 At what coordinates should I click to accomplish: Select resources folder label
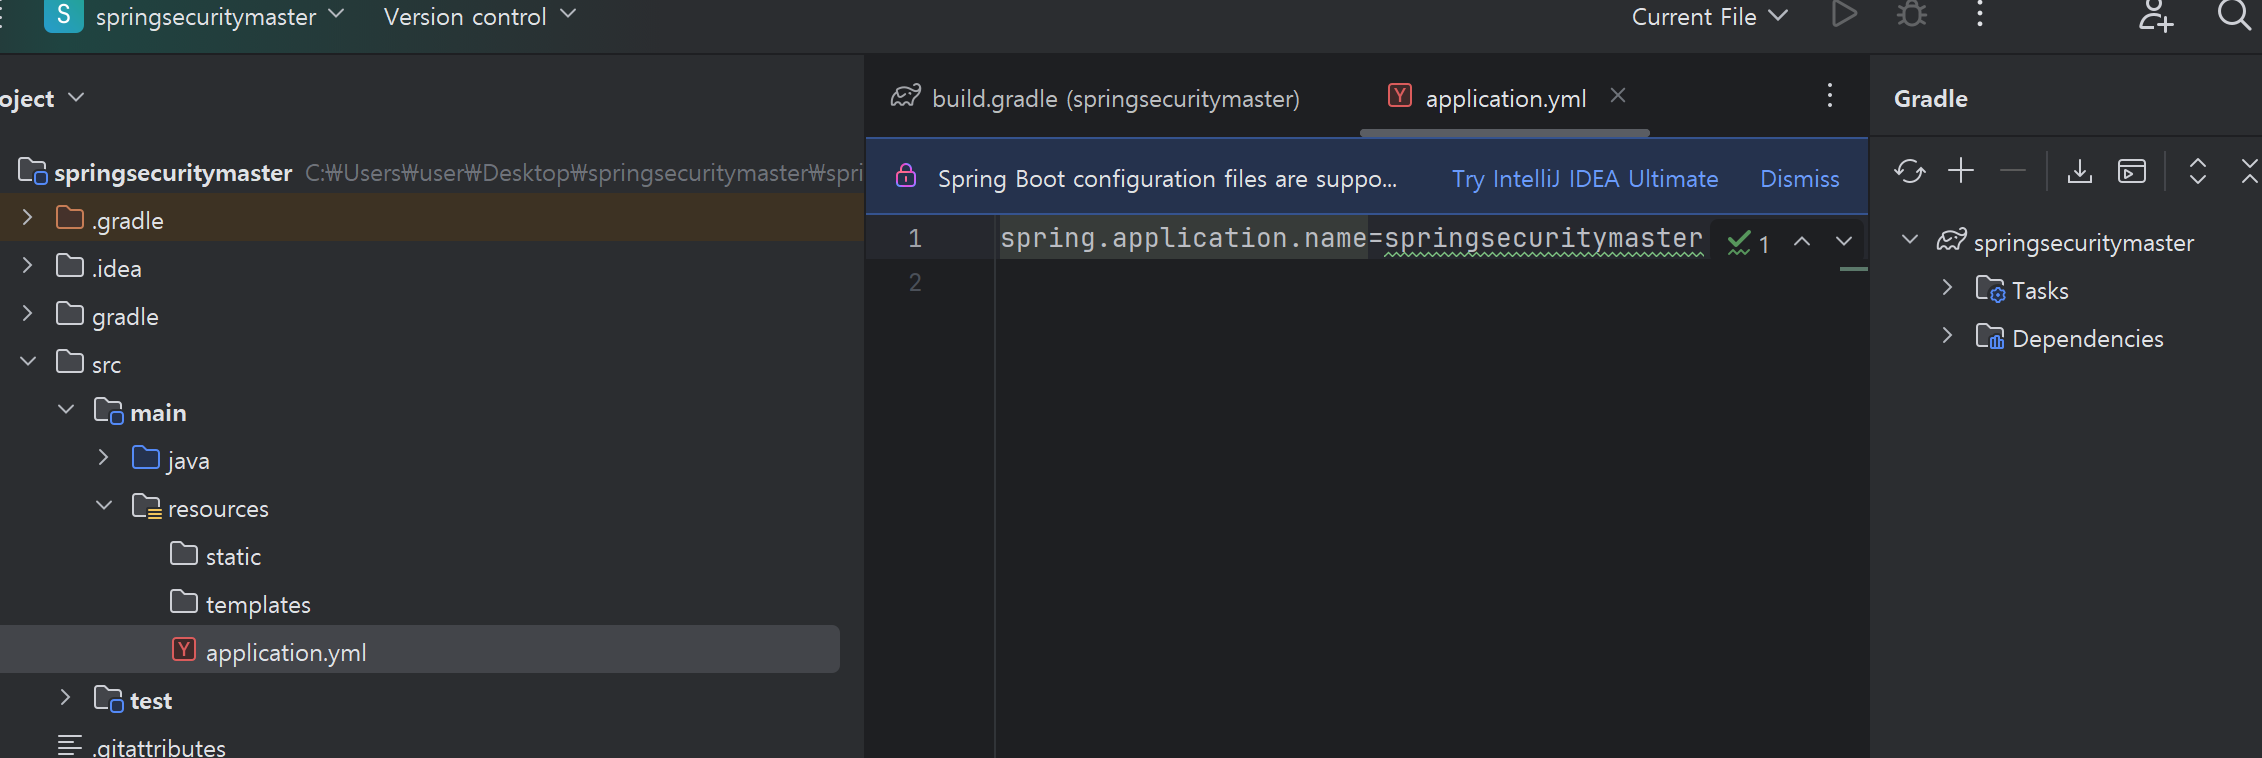218,509
